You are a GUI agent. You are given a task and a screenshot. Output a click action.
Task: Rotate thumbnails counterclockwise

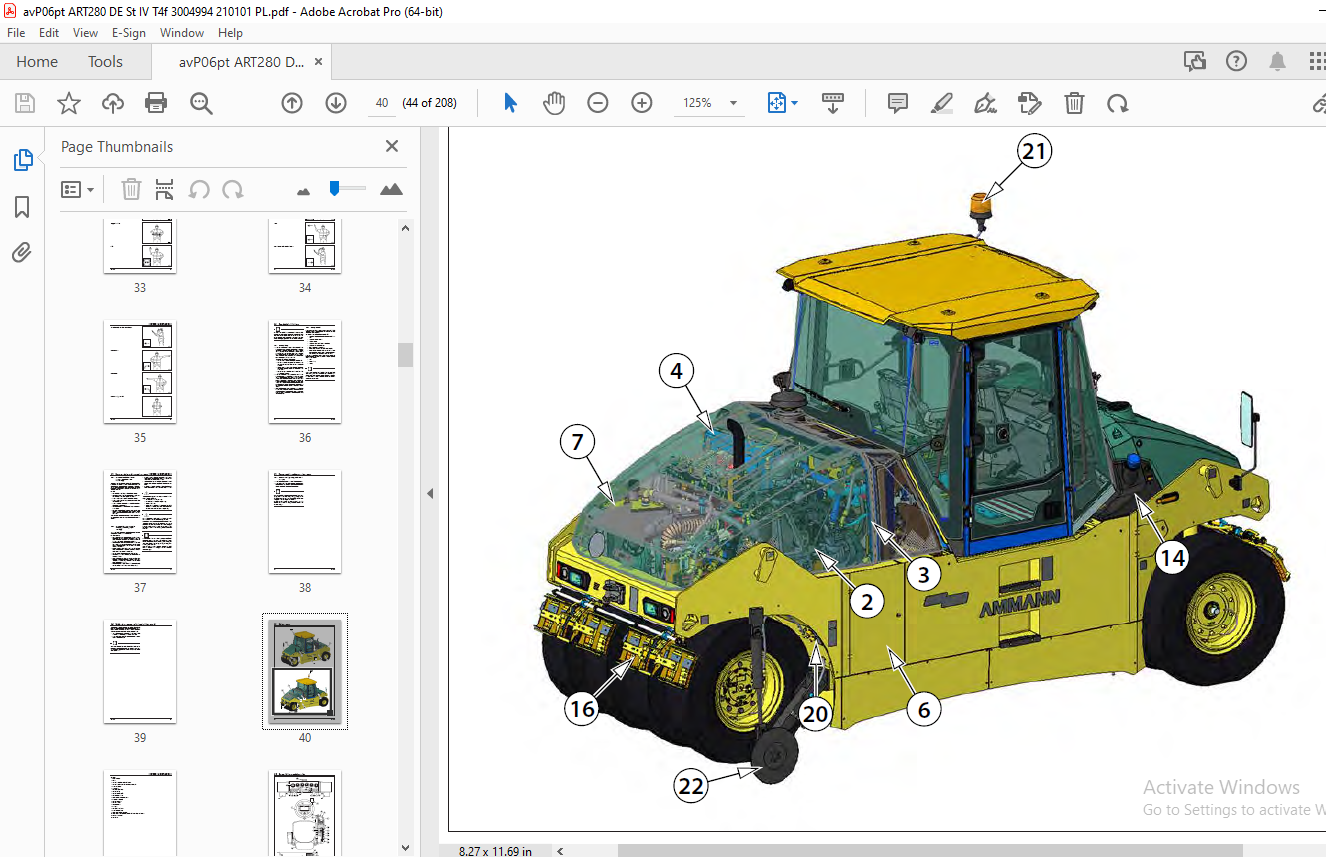tap(199, 189)
